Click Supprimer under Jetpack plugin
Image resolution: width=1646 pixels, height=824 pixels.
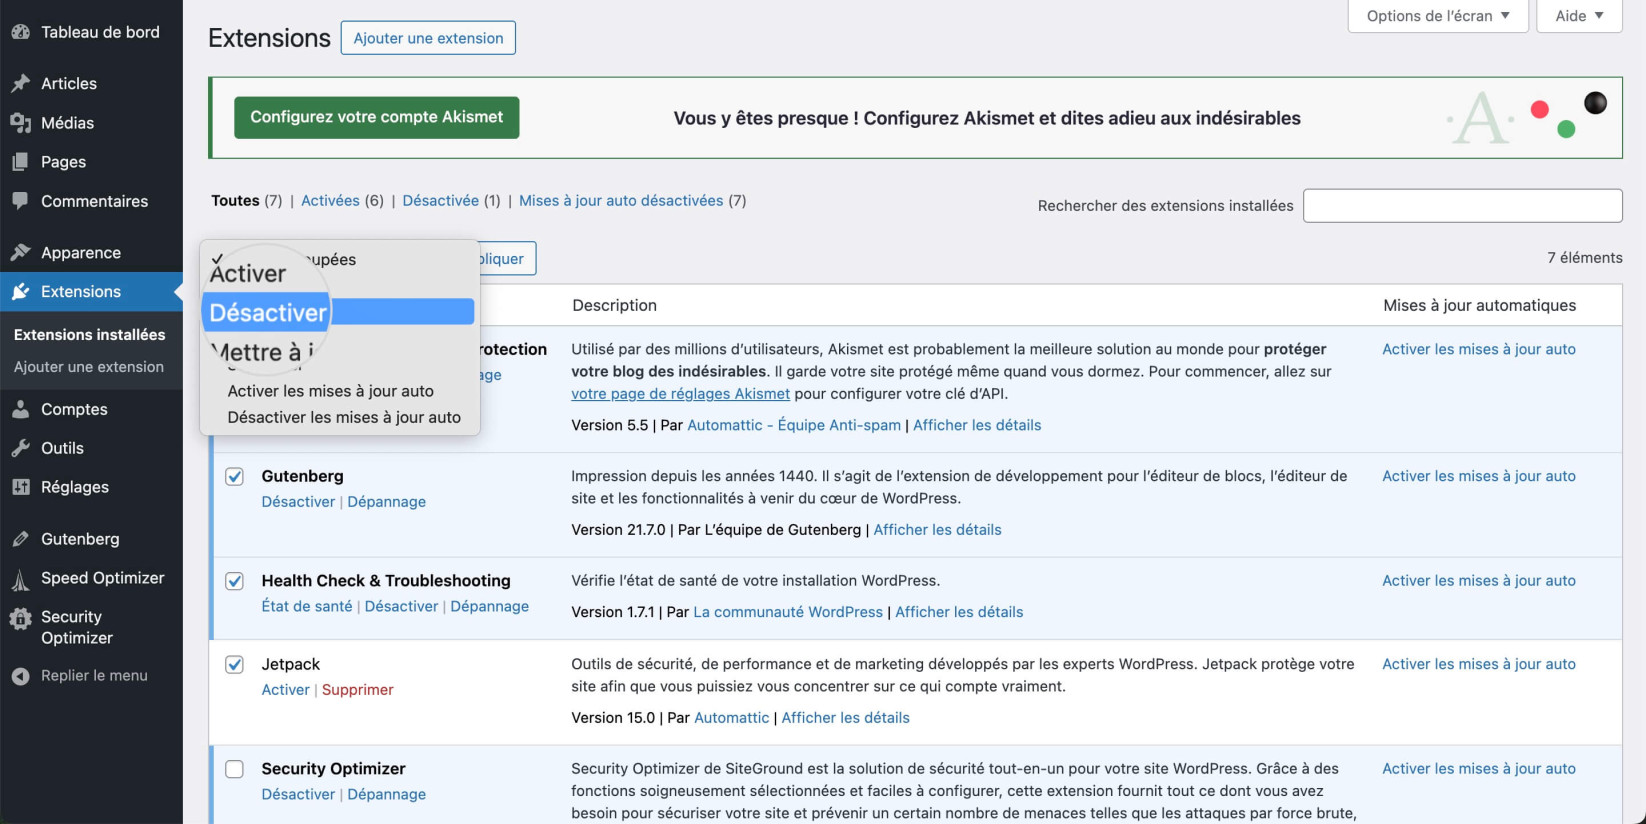358,690
